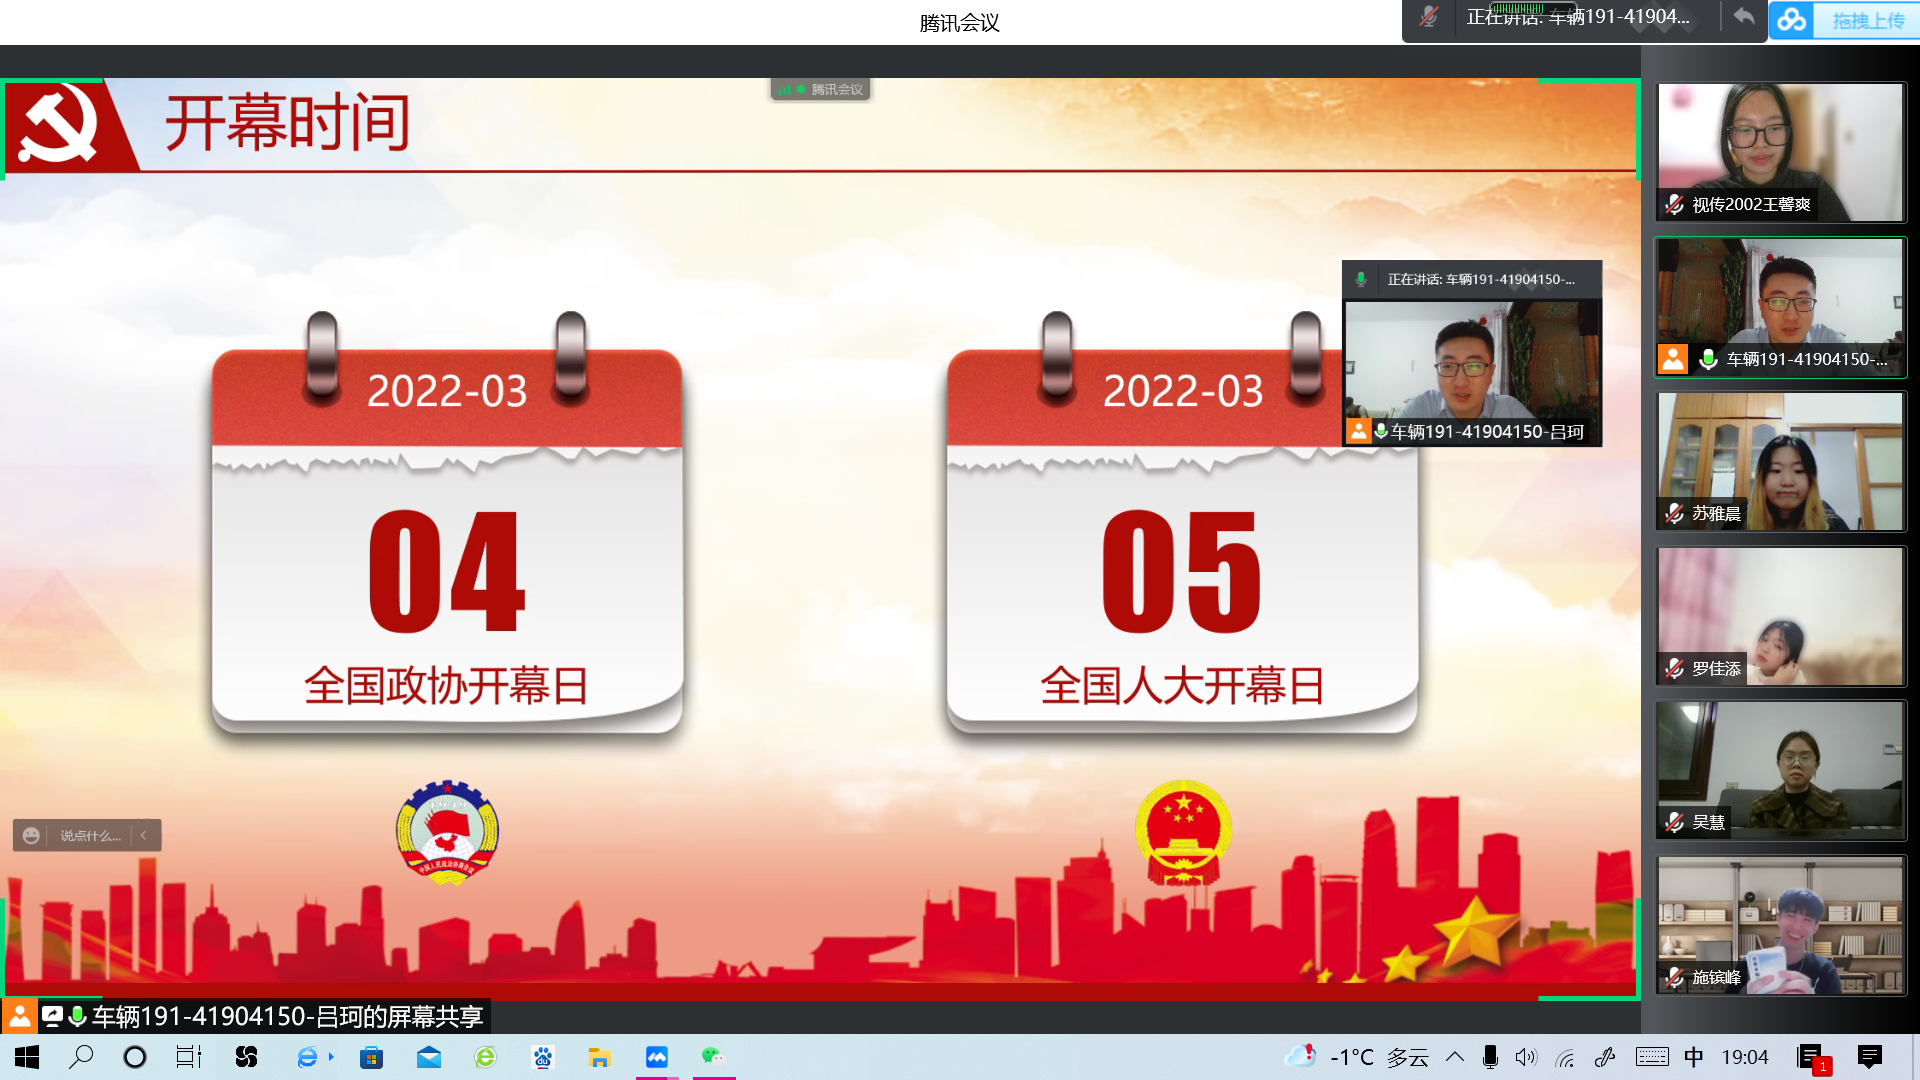The height and width of the screenshot is (1080, 1920).
Task: Open File Explorer from the taskbar
Action: click(x=600, y=1057)
